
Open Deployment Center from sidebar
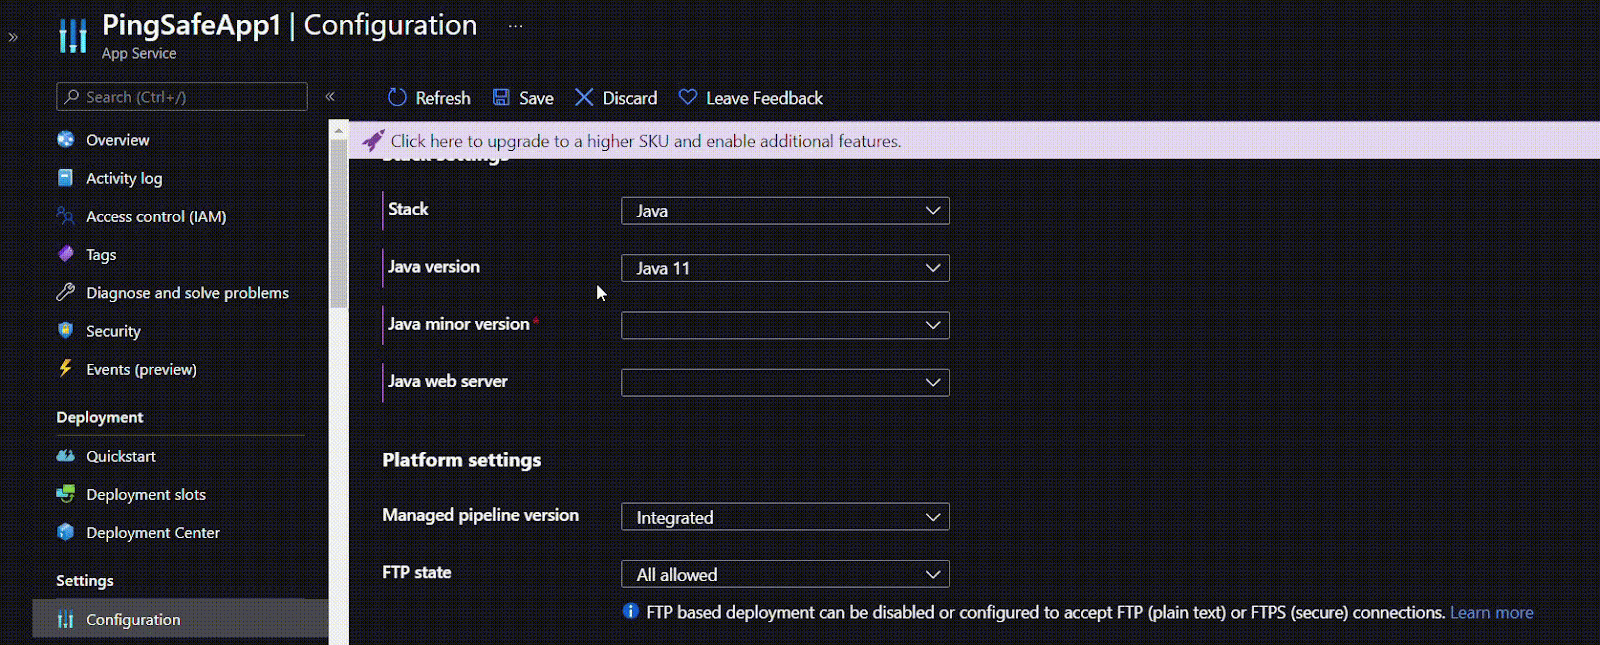(x=152, y=533)
